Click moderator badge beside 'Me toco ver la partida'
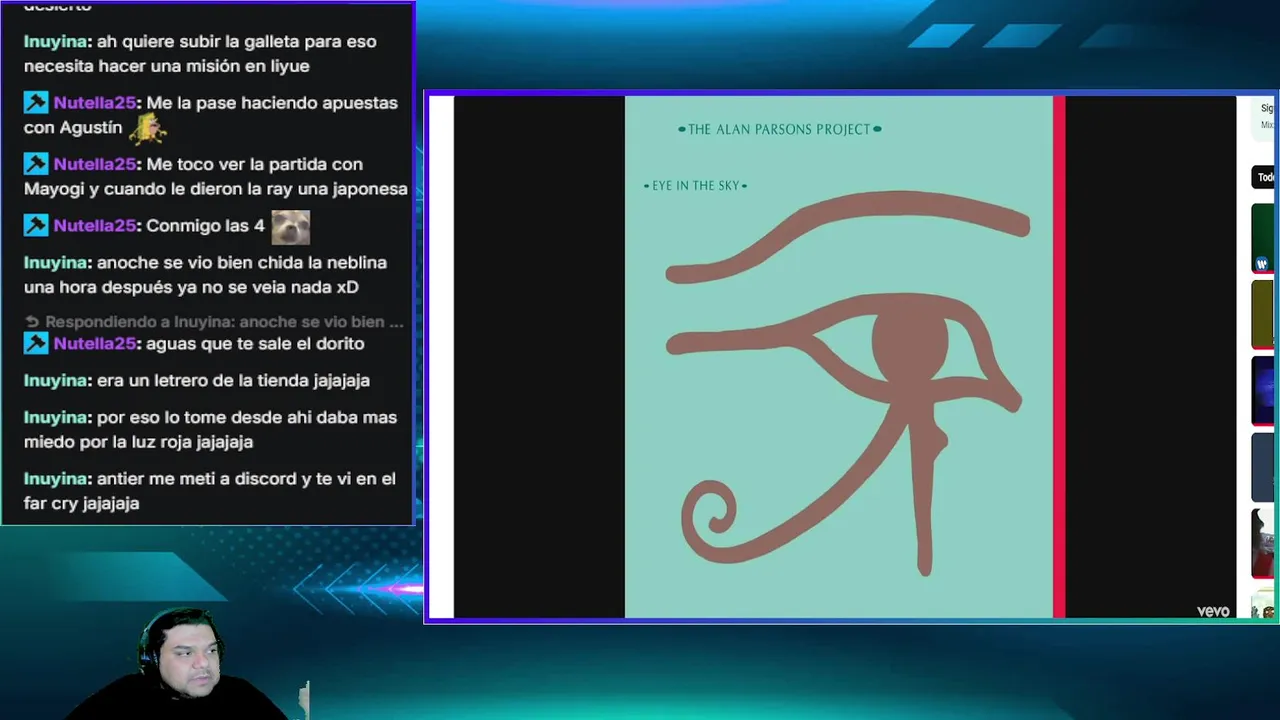 click(x=36, y=164)
